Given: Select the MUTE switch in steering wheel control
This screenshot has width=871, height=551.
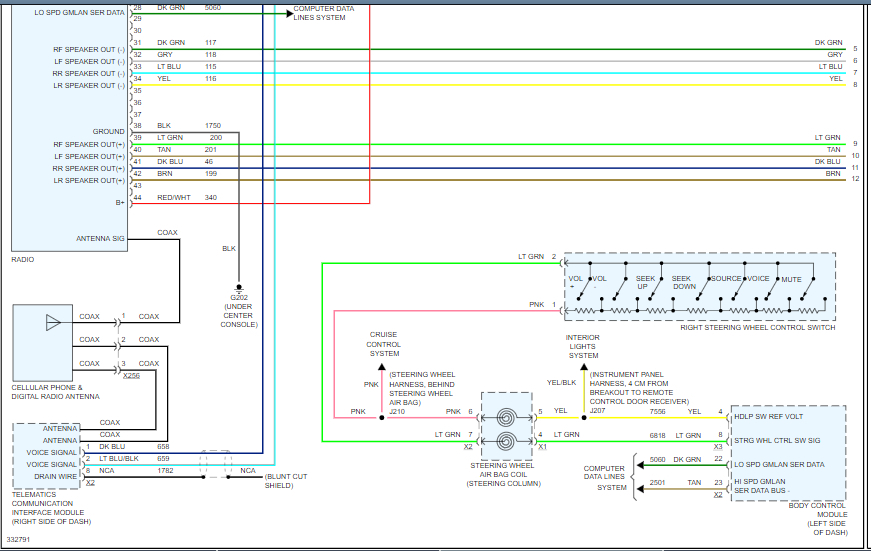Looking at the screenshot, I should (x=792, y=279).
